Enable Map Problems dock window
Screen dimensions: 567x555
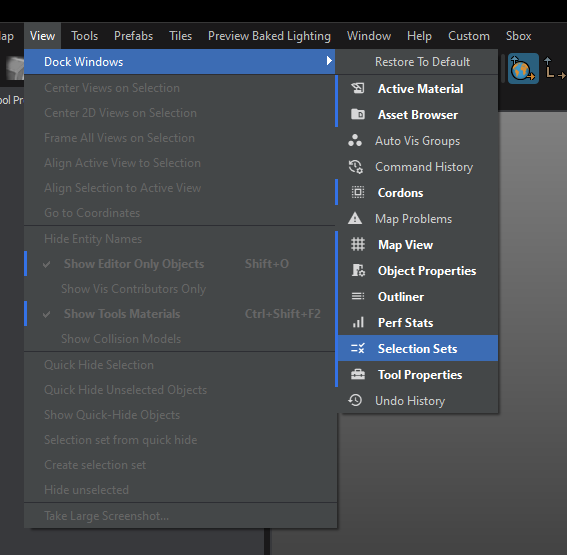pos(417,219)
